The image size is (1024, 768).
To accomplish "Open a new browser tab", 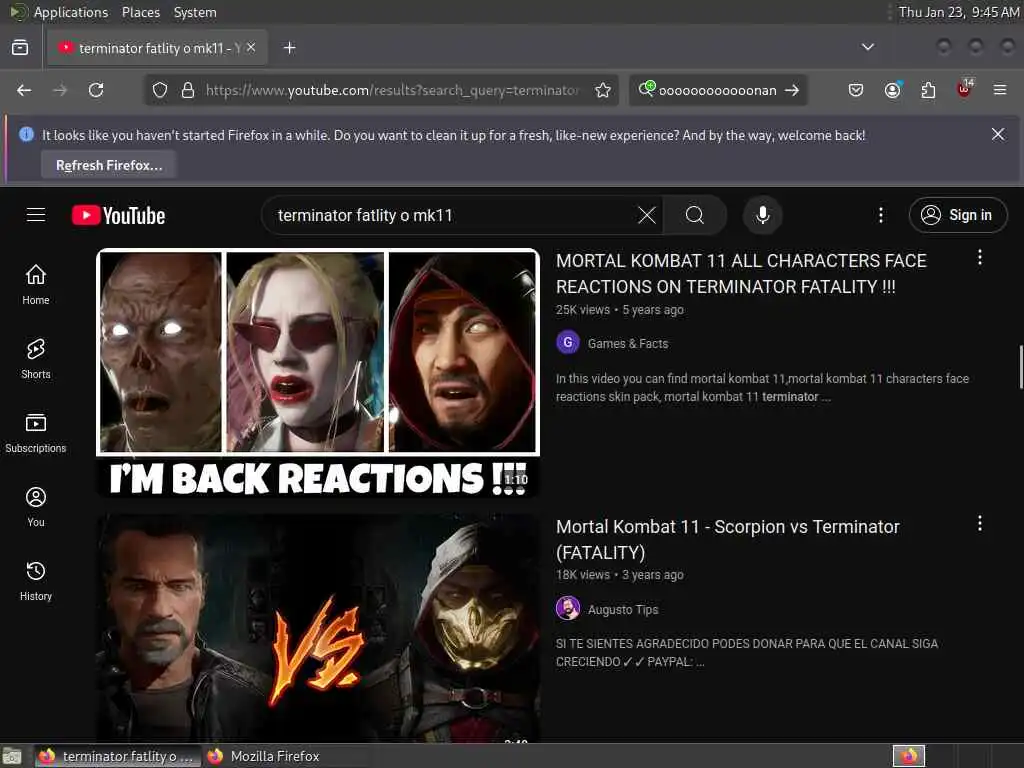I will tap(289, 48).
